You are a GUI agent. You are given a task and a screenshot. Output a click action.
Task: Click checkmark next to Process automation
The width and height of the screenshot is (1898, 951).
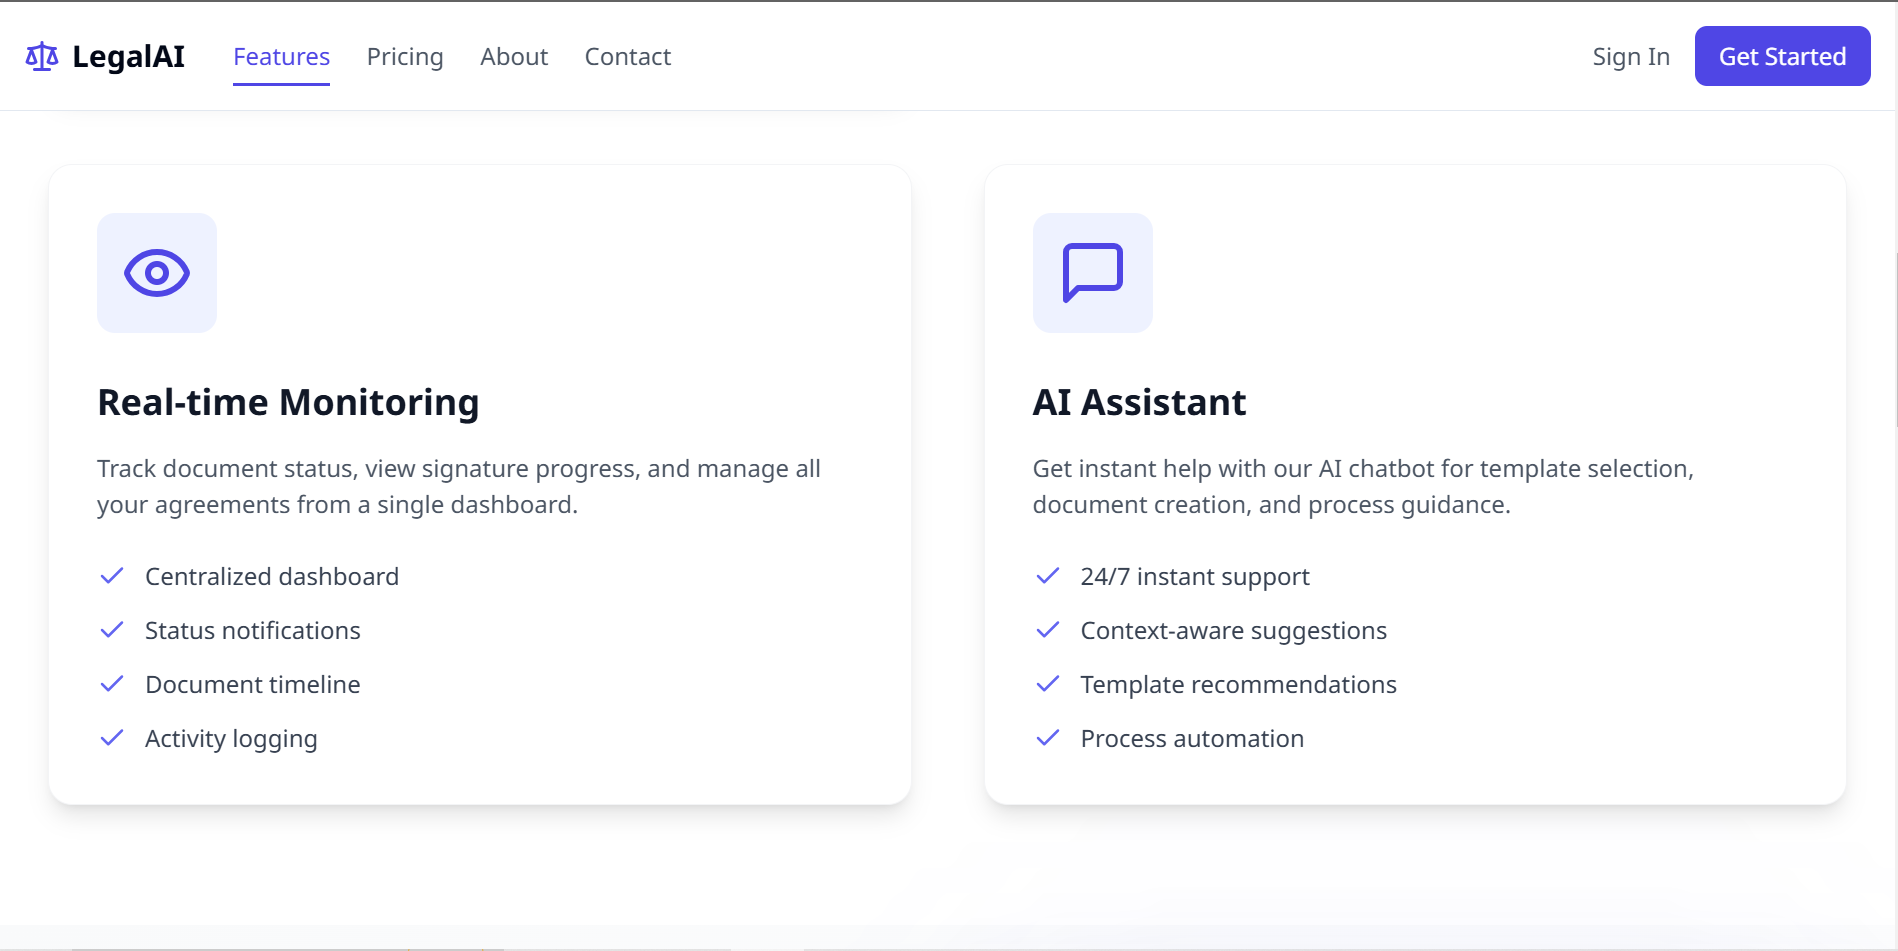point(1048,738)
